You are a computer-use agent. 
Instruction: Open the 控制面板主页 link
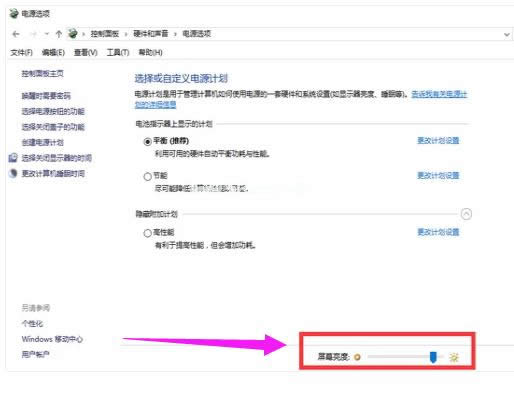click(43, 73)
